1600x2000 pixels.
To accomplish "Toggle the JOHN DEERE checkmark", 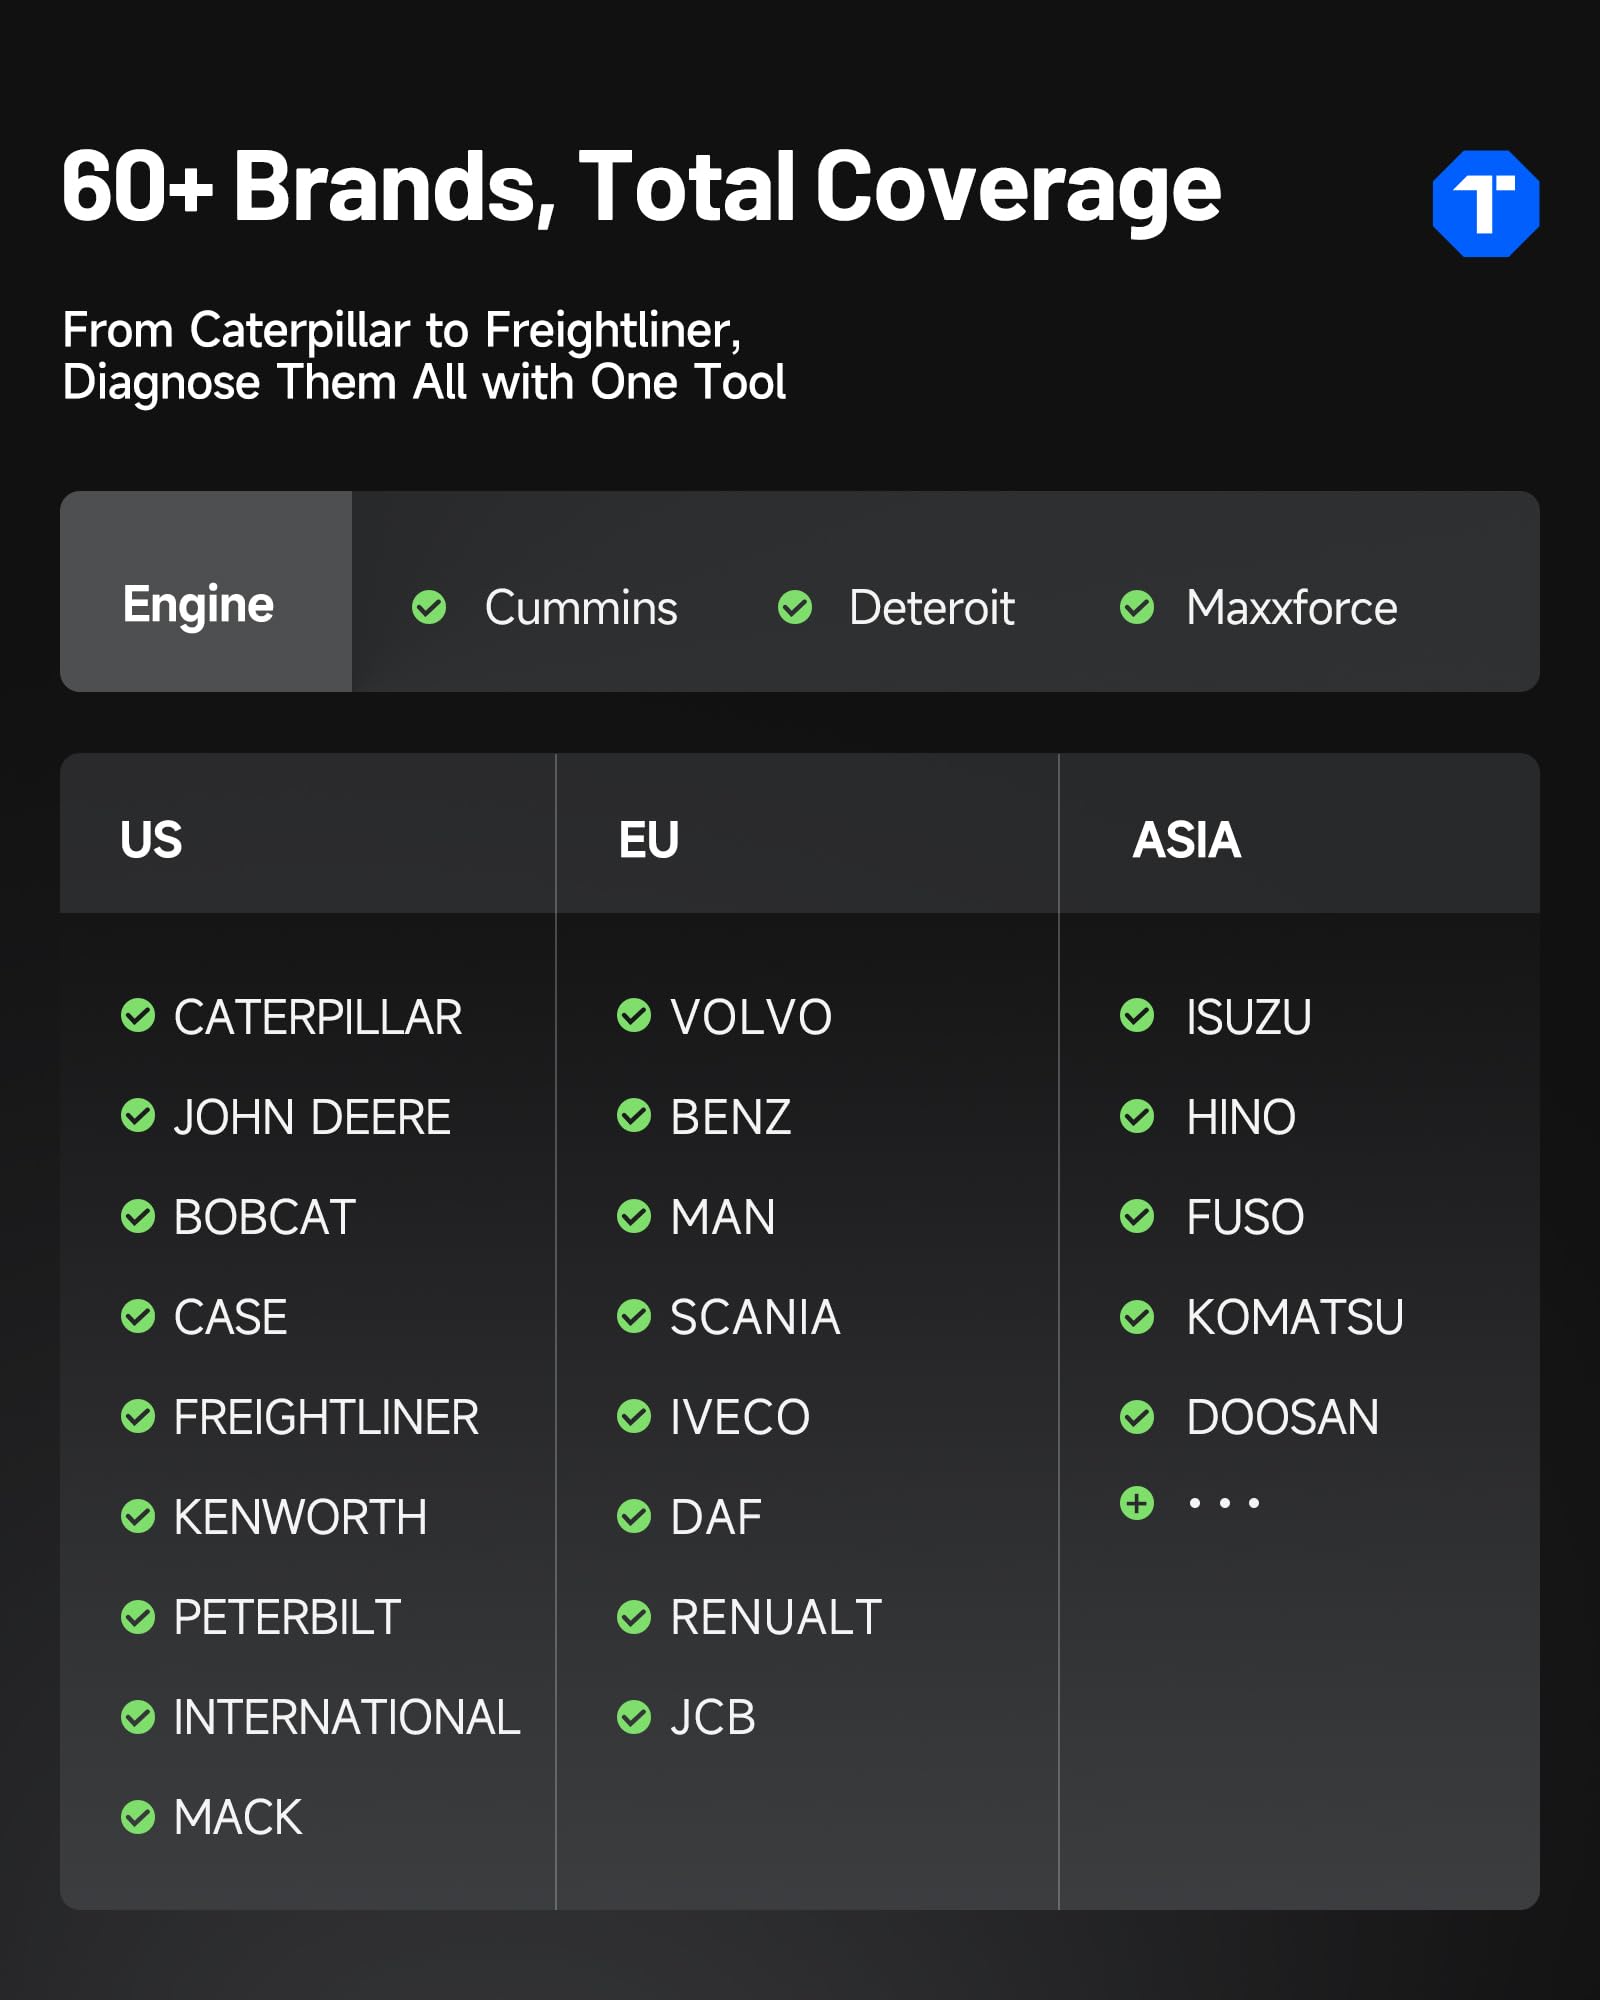I will tap(138, 1116).
